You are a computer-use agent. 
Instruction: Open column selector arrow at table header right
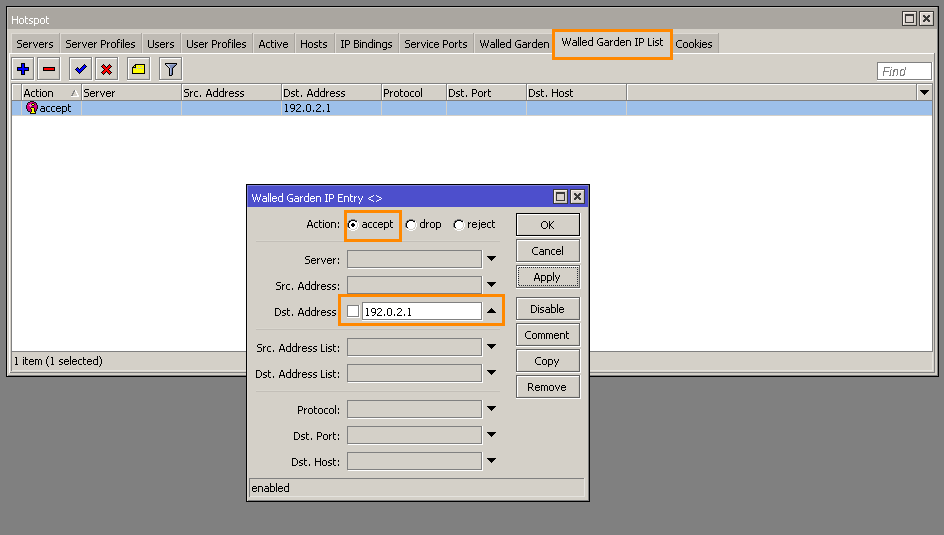[923, 93]
